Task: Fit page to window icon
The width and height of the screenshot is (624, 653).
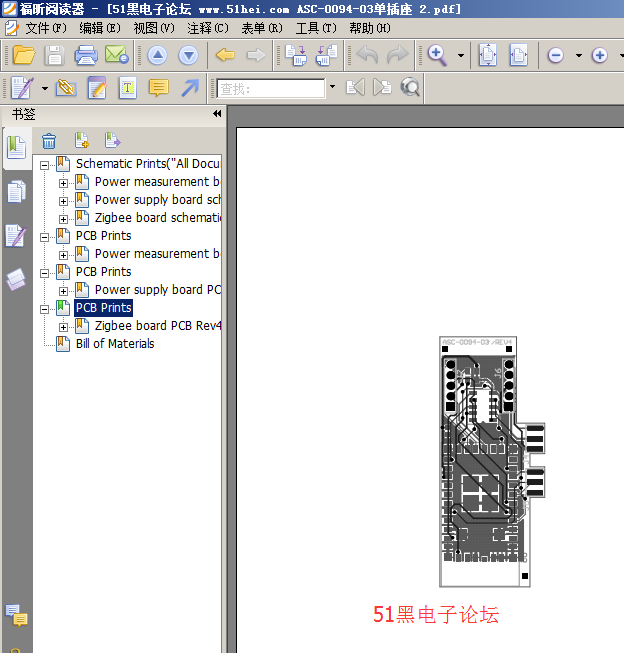Action: (x=488, y=55)
